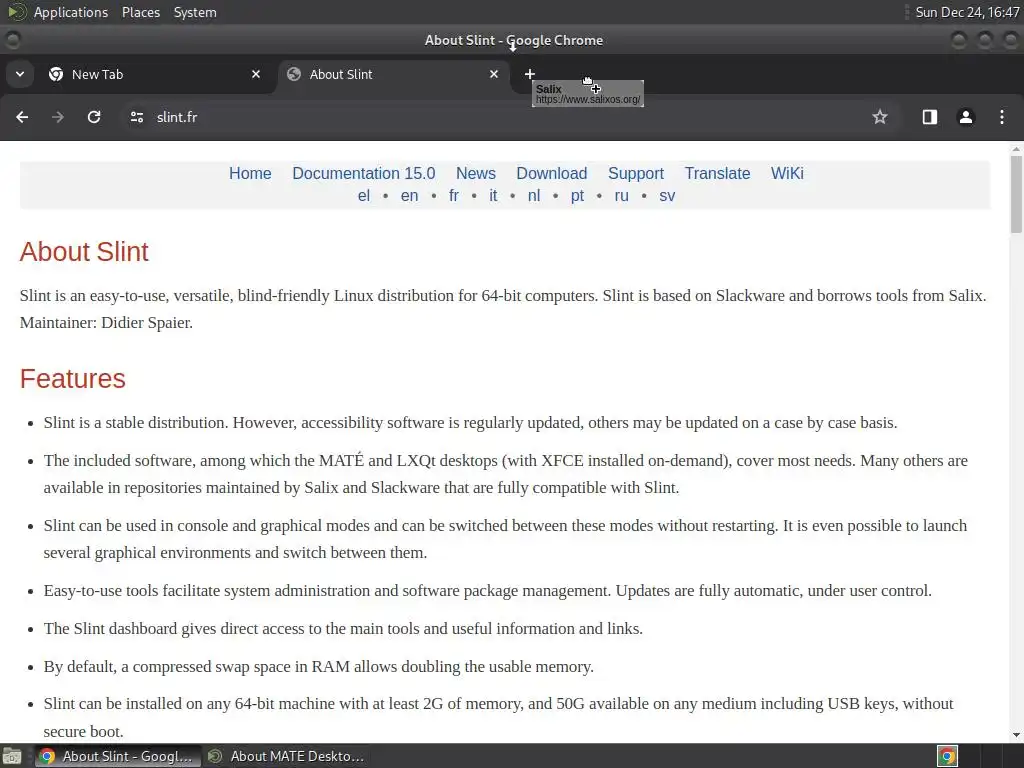Click the clock showing Sun Dec 24
The width and height of the screenshot is (1024, 768).
pyautogui.click(x=967, y=12)
